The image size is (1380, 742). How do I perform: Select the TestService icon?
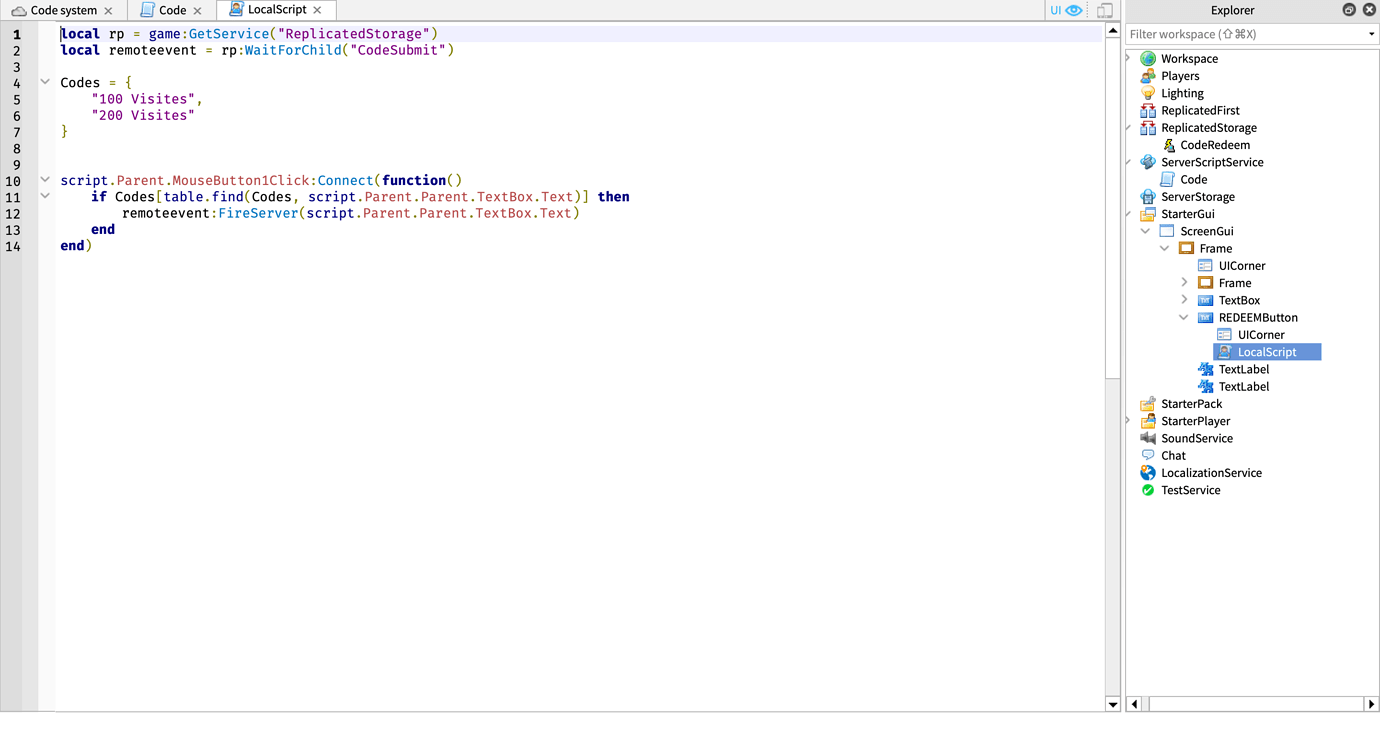click(x=1147, y=489)
